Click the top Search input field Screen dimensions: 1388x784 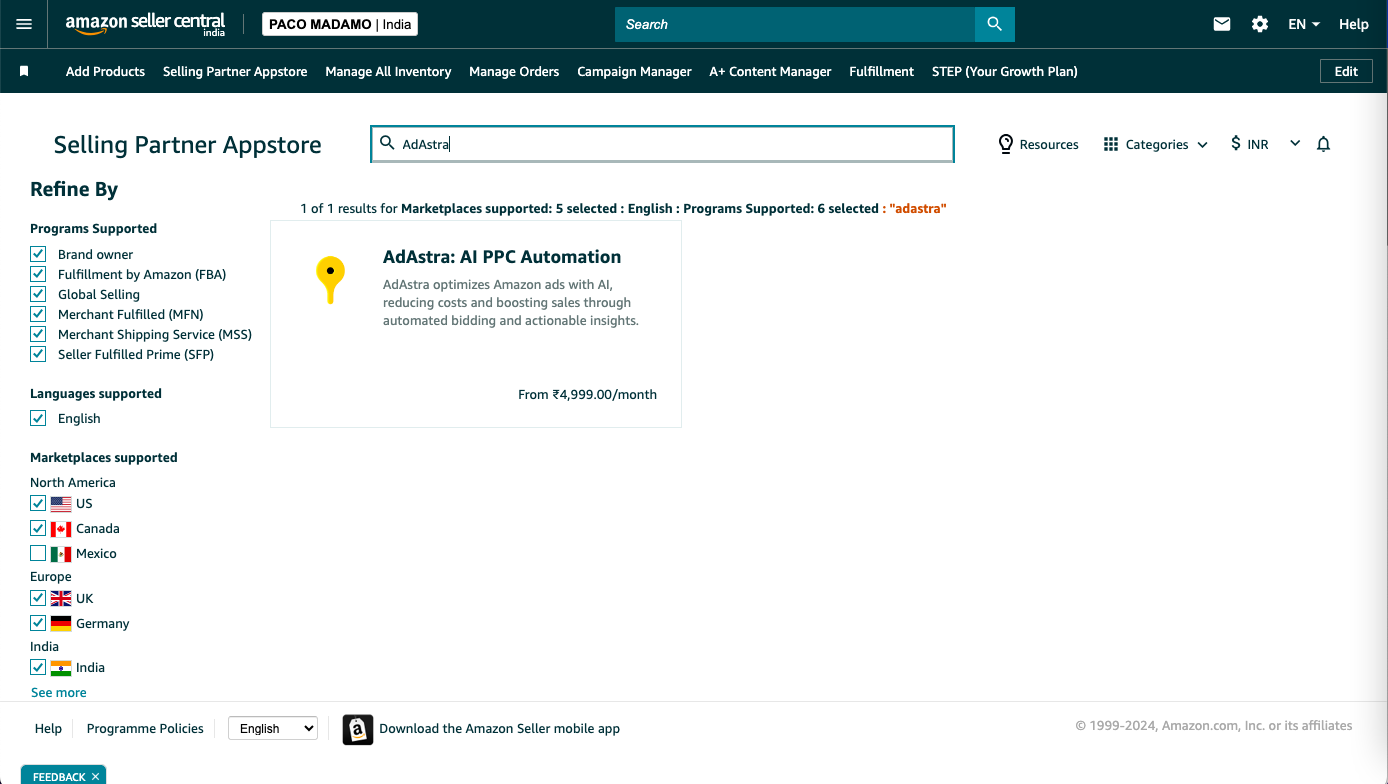coord(795,24)
